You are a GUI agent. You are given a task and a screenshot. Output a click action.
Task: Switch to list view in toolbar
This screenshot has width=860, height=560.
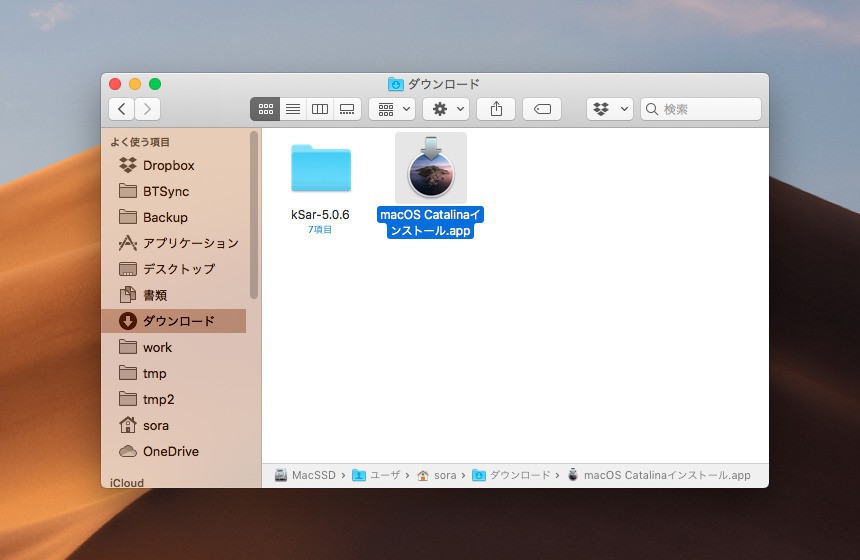(x=293, y=109)
